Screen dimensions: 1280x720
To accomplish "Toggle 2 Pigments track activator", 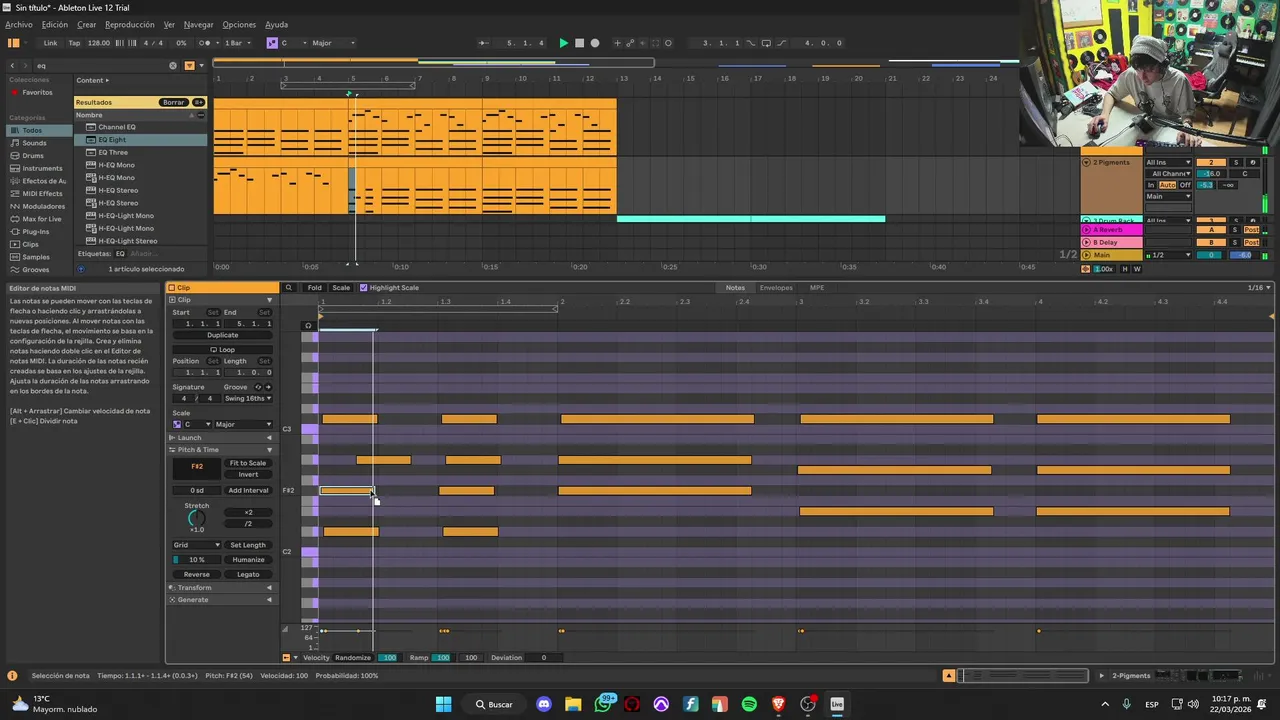I will tap(1212, 162).
